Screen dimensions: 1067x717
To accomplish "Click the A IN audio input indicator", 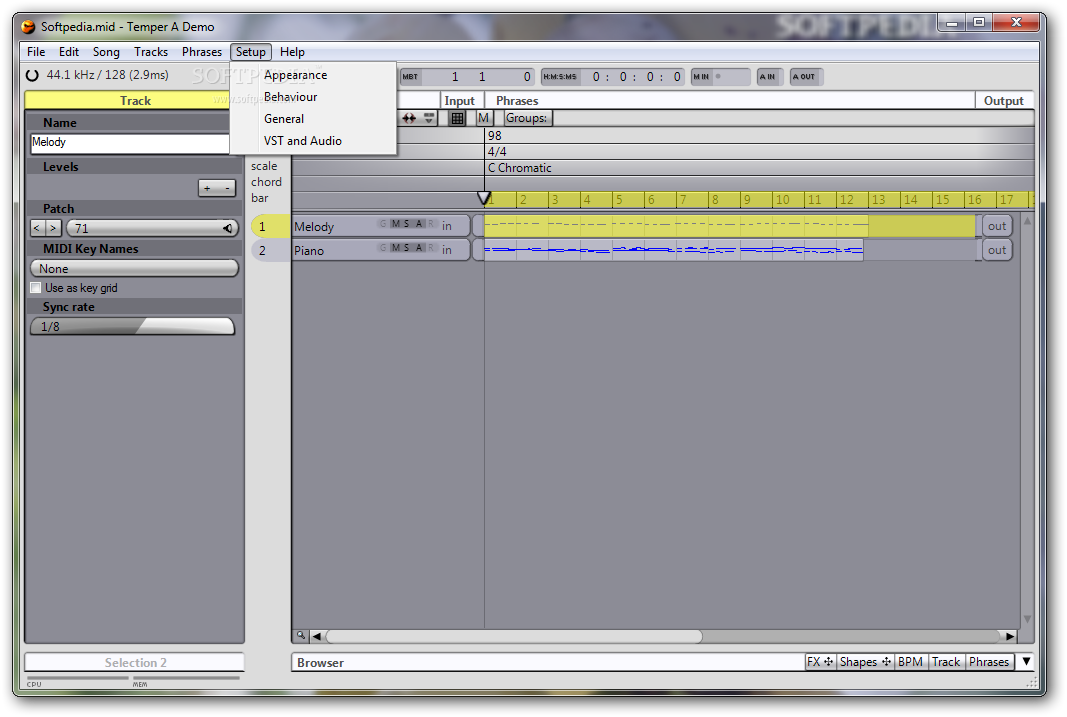I will click(x=768, y=77).
